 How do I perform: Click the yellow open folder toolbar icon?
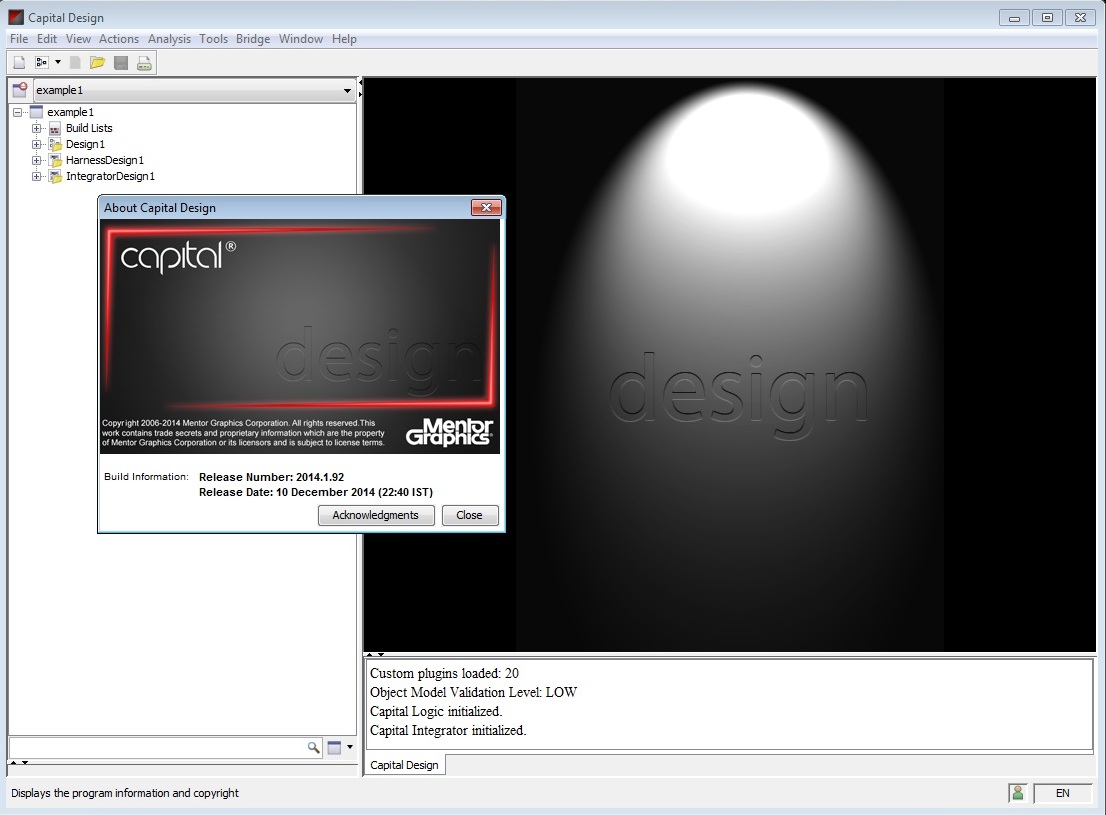coord(97,63)
